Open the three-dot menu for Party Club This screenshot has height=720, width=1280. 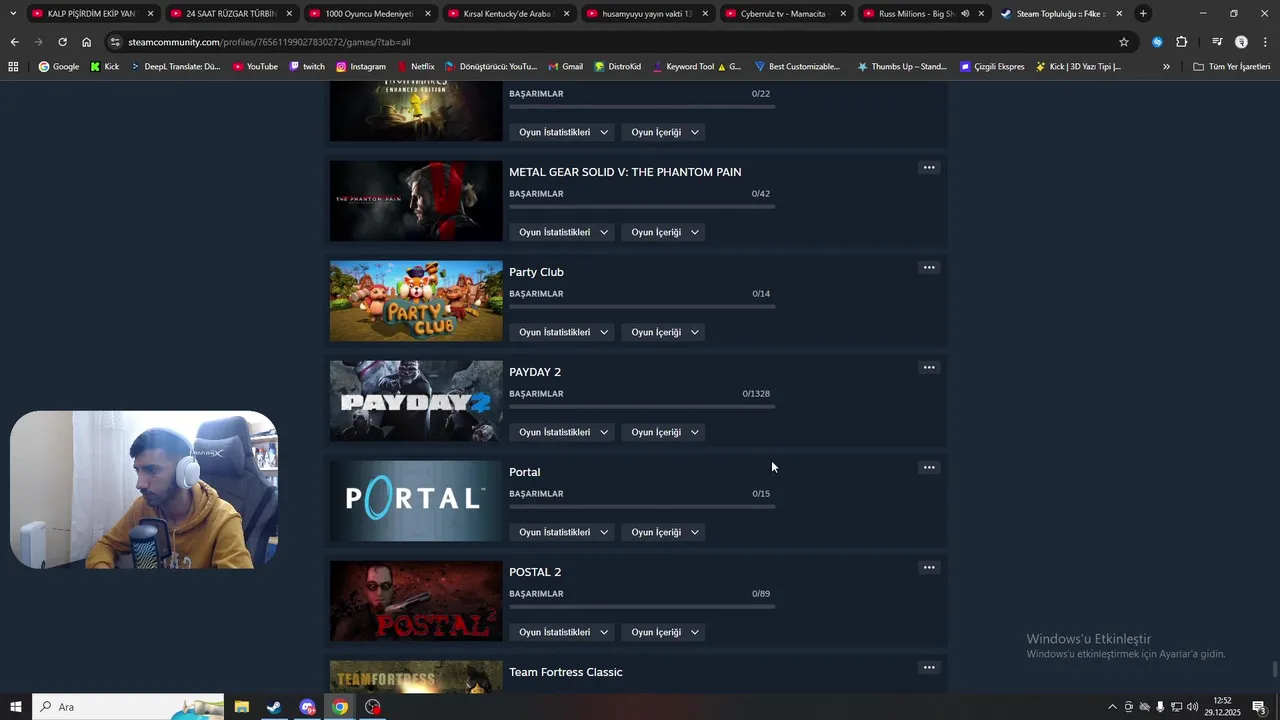[x=929, y=268]
